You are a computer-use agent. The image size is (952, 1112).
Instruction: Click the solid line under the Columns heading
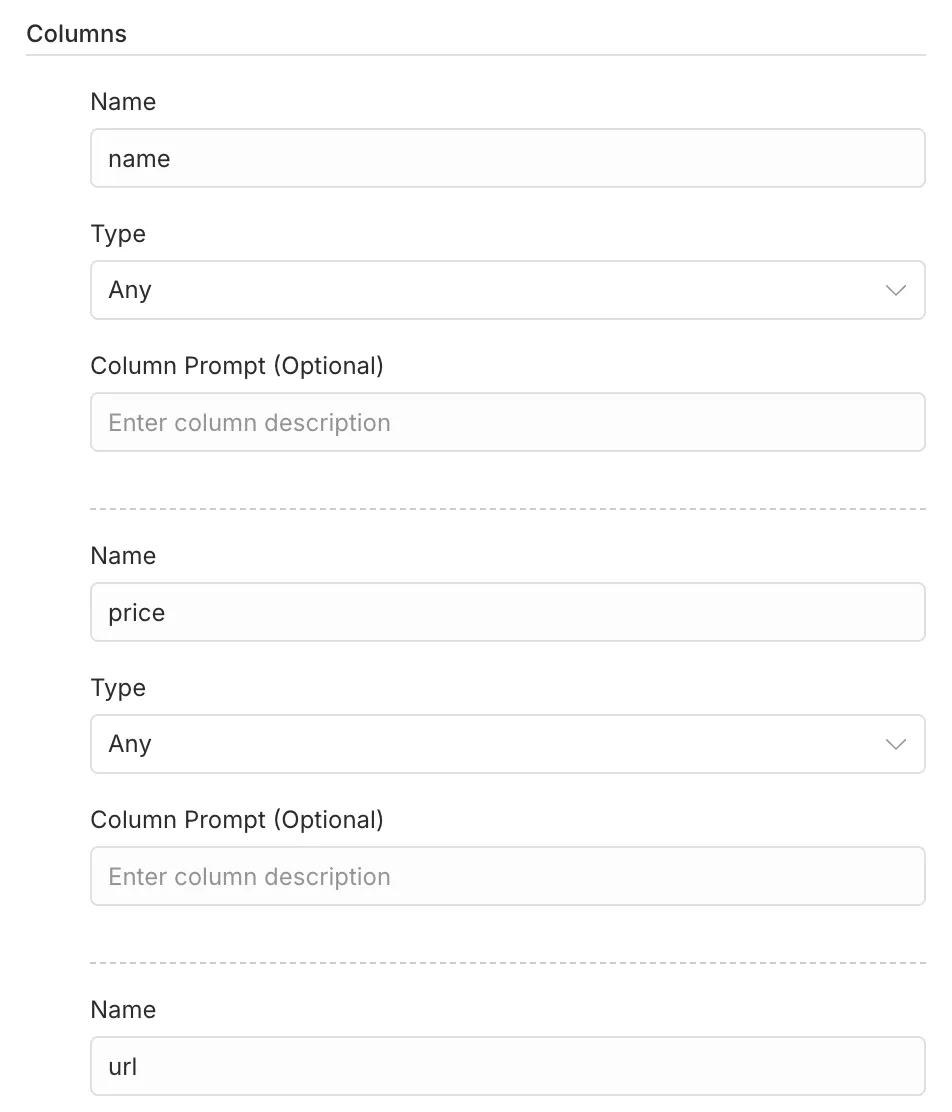click(x=476, y=55)
